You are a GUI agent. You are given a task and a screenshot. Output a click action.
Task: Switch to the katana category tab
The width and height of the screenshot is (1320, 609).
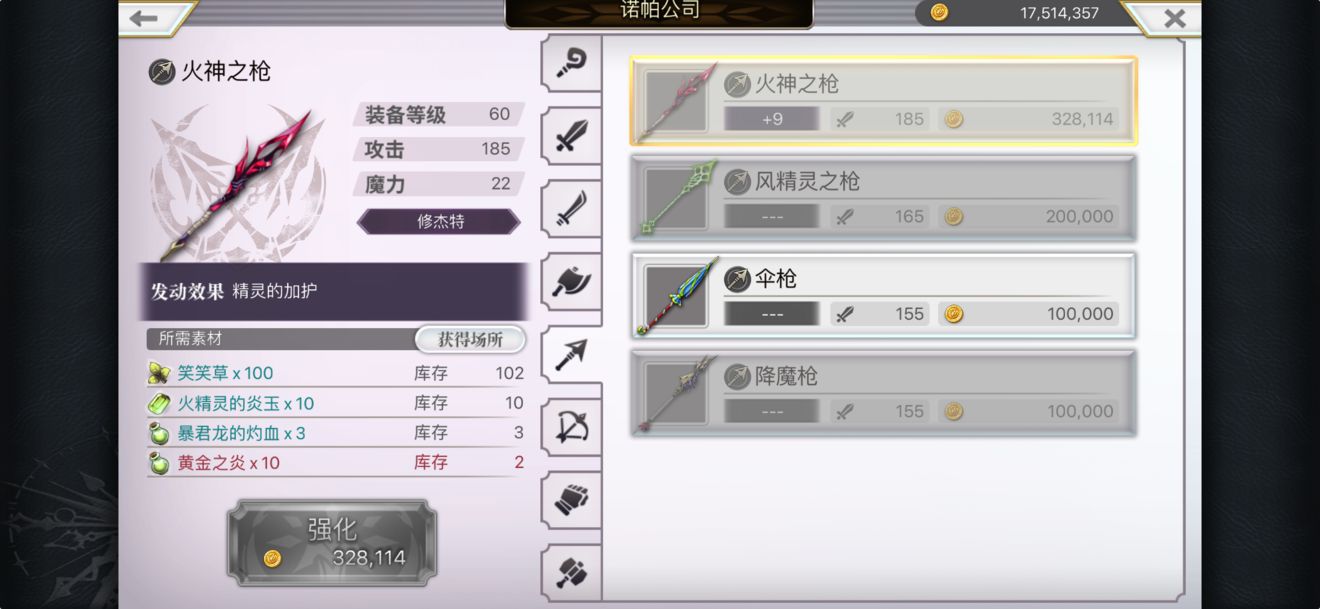click(x=571, y=209)
